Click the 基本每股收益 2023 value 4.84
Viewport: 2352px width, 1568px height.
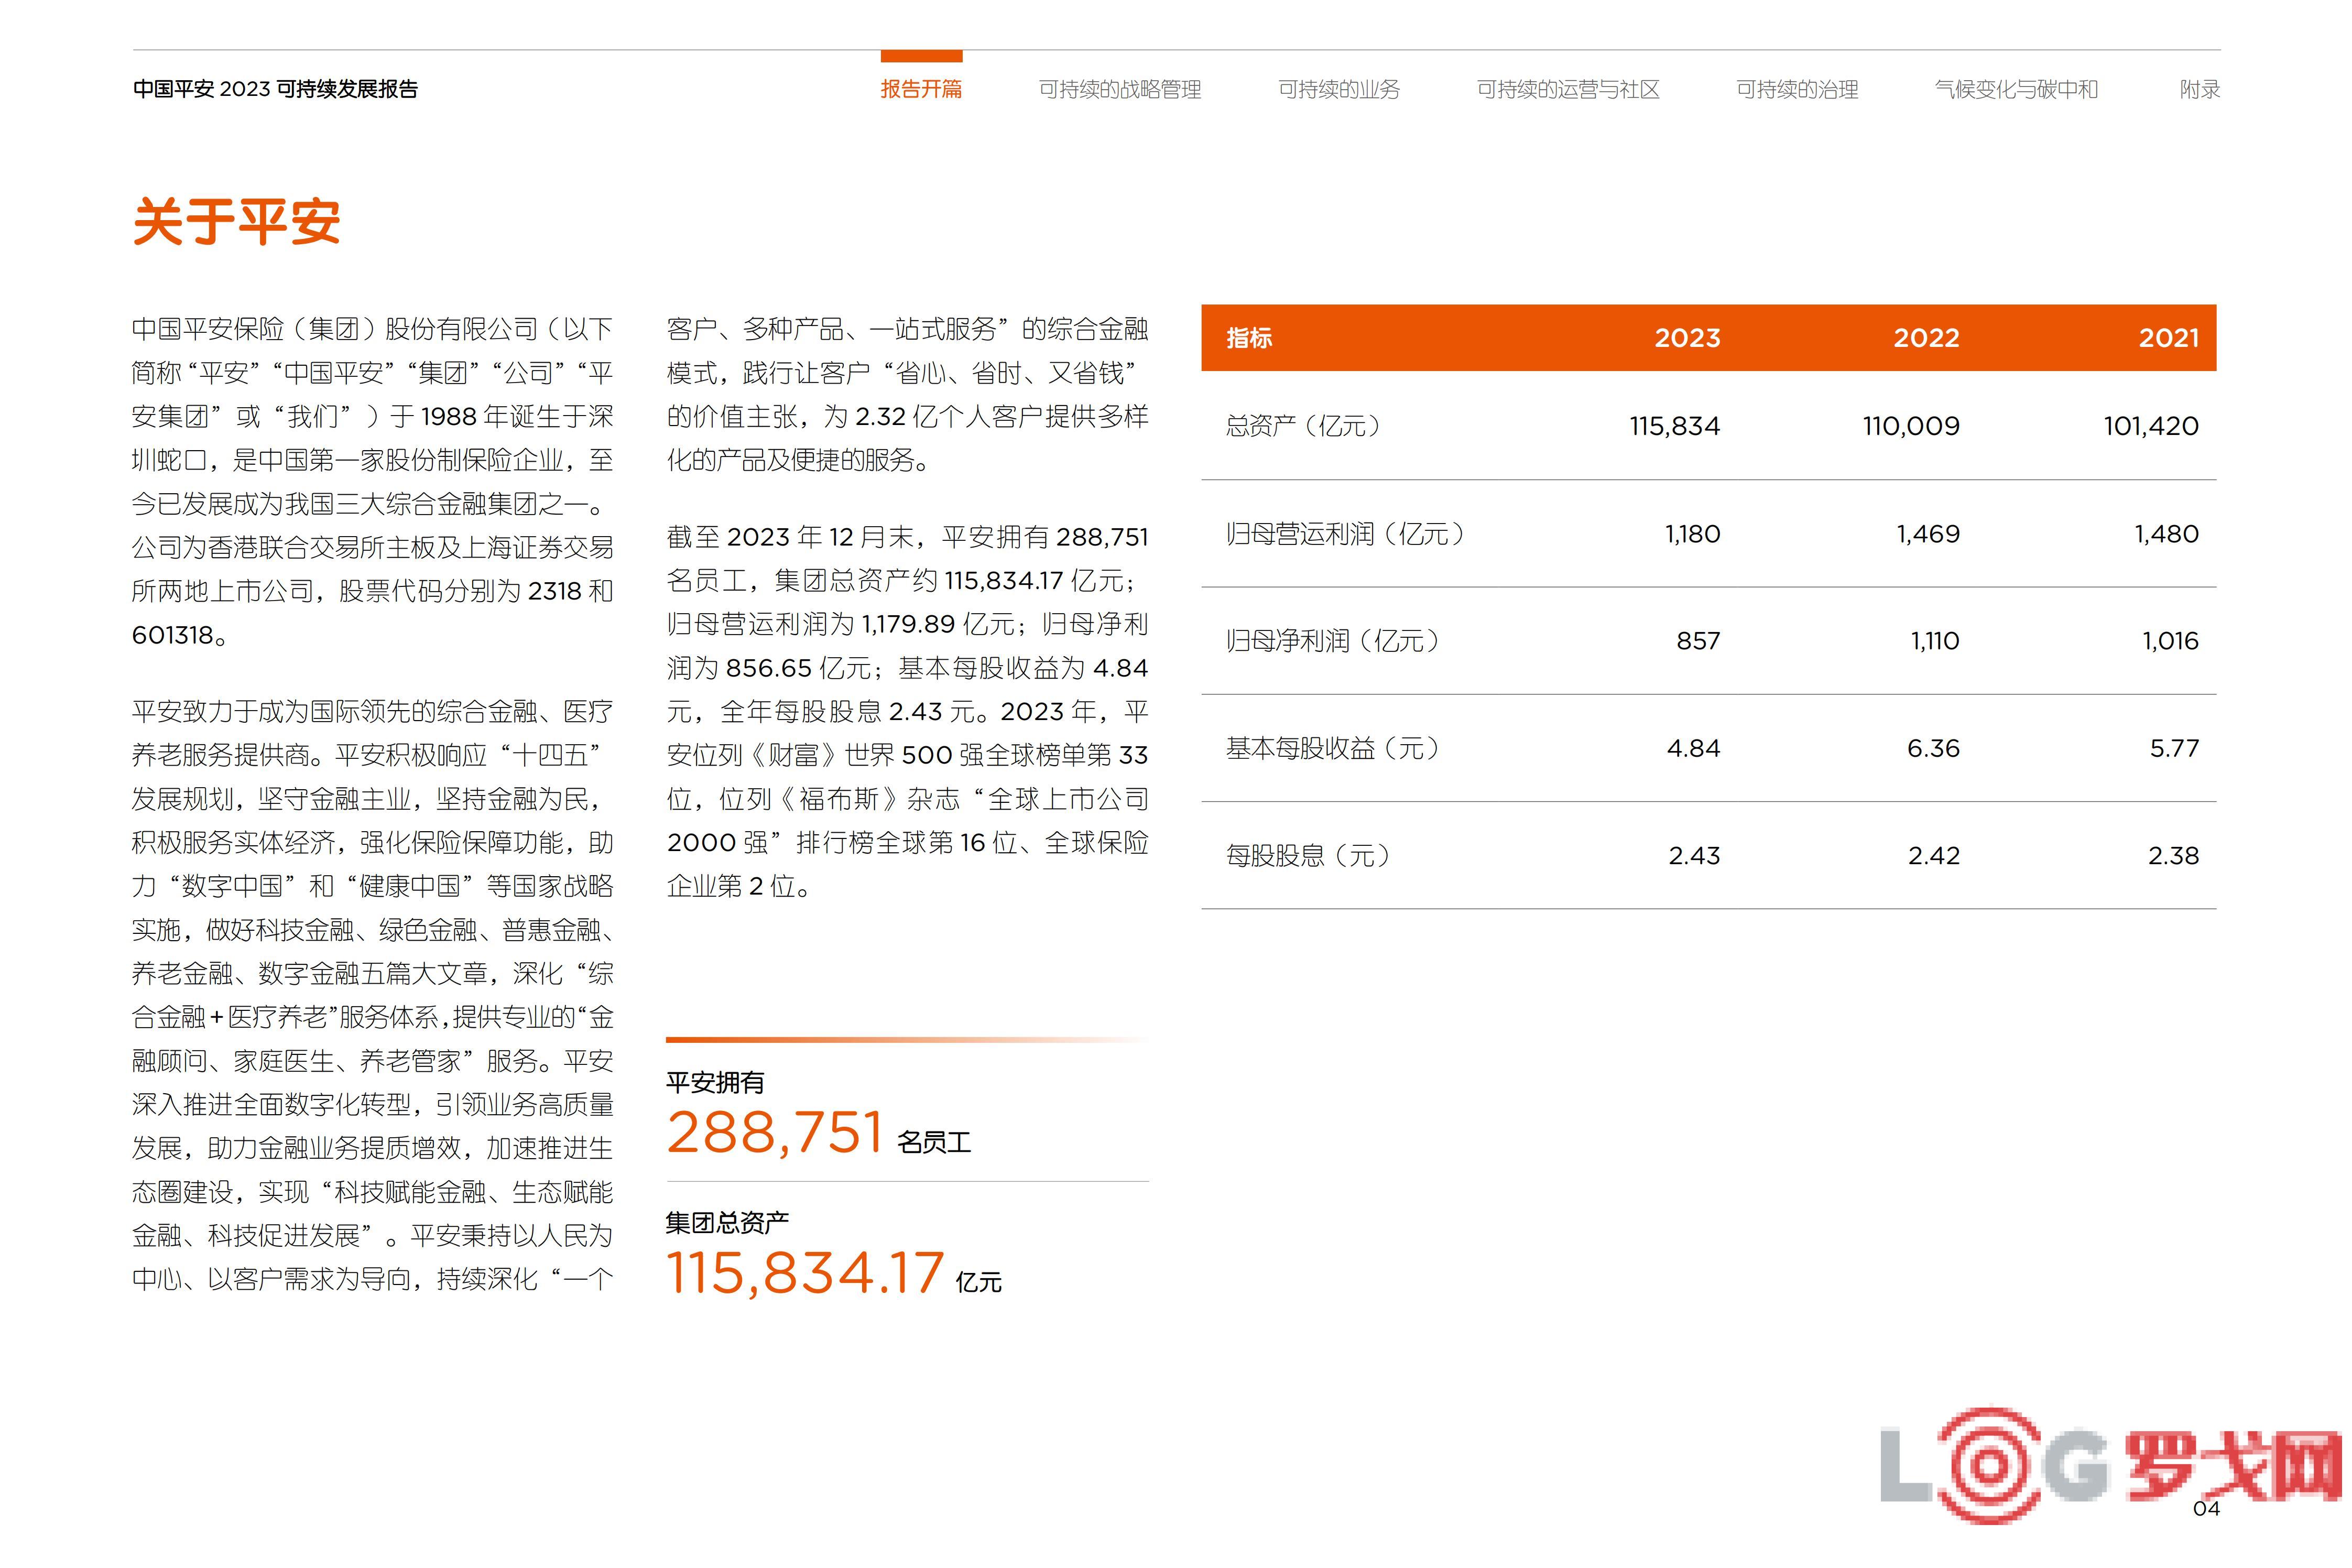[x=1693, y=748]
